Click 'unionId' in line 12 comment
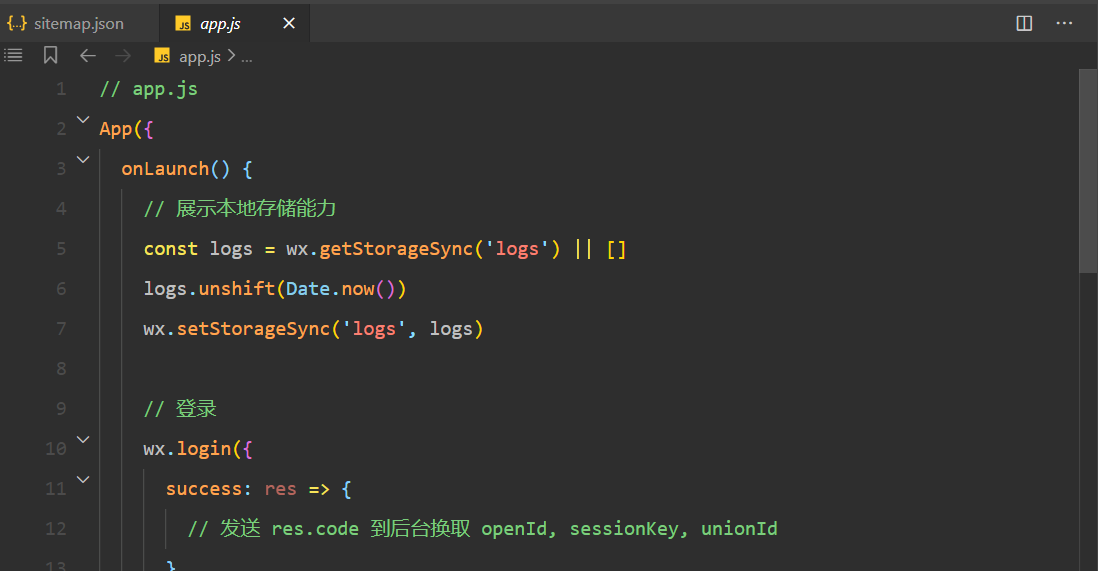Screen dimensions: 1098x571 click(739, 529)
